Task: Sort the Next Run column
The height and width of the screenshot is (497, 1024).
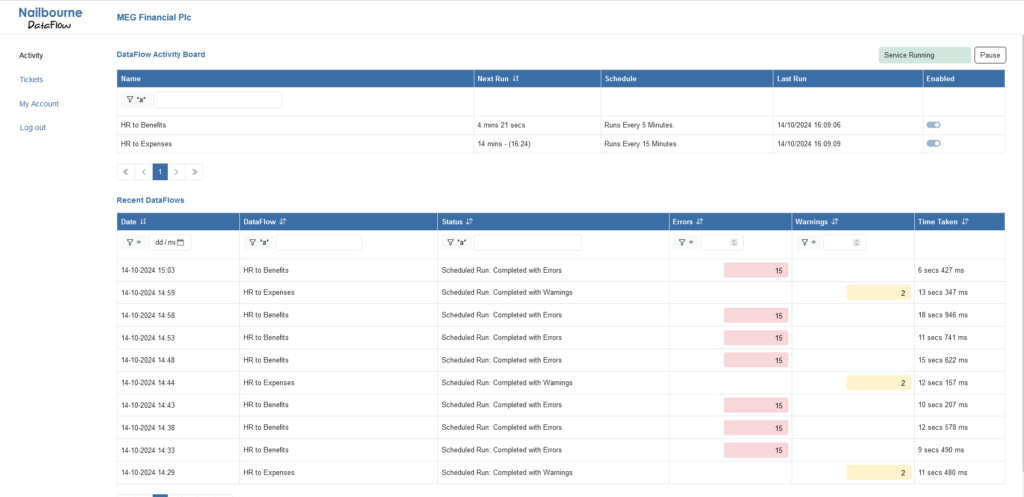Action: 516,78
